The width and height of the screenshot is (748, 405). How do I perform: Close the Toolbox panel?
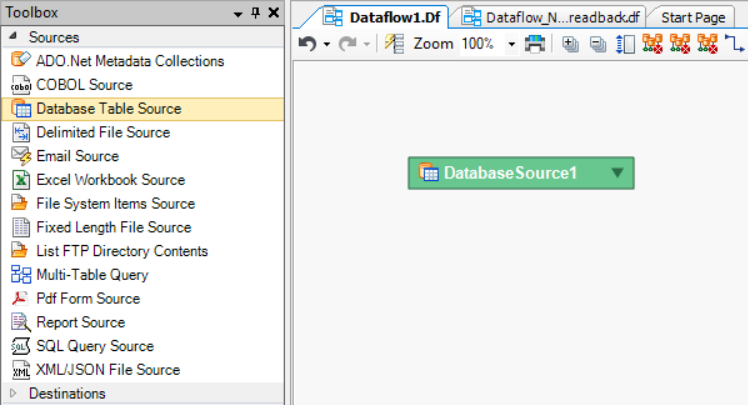tap(273, 13)
